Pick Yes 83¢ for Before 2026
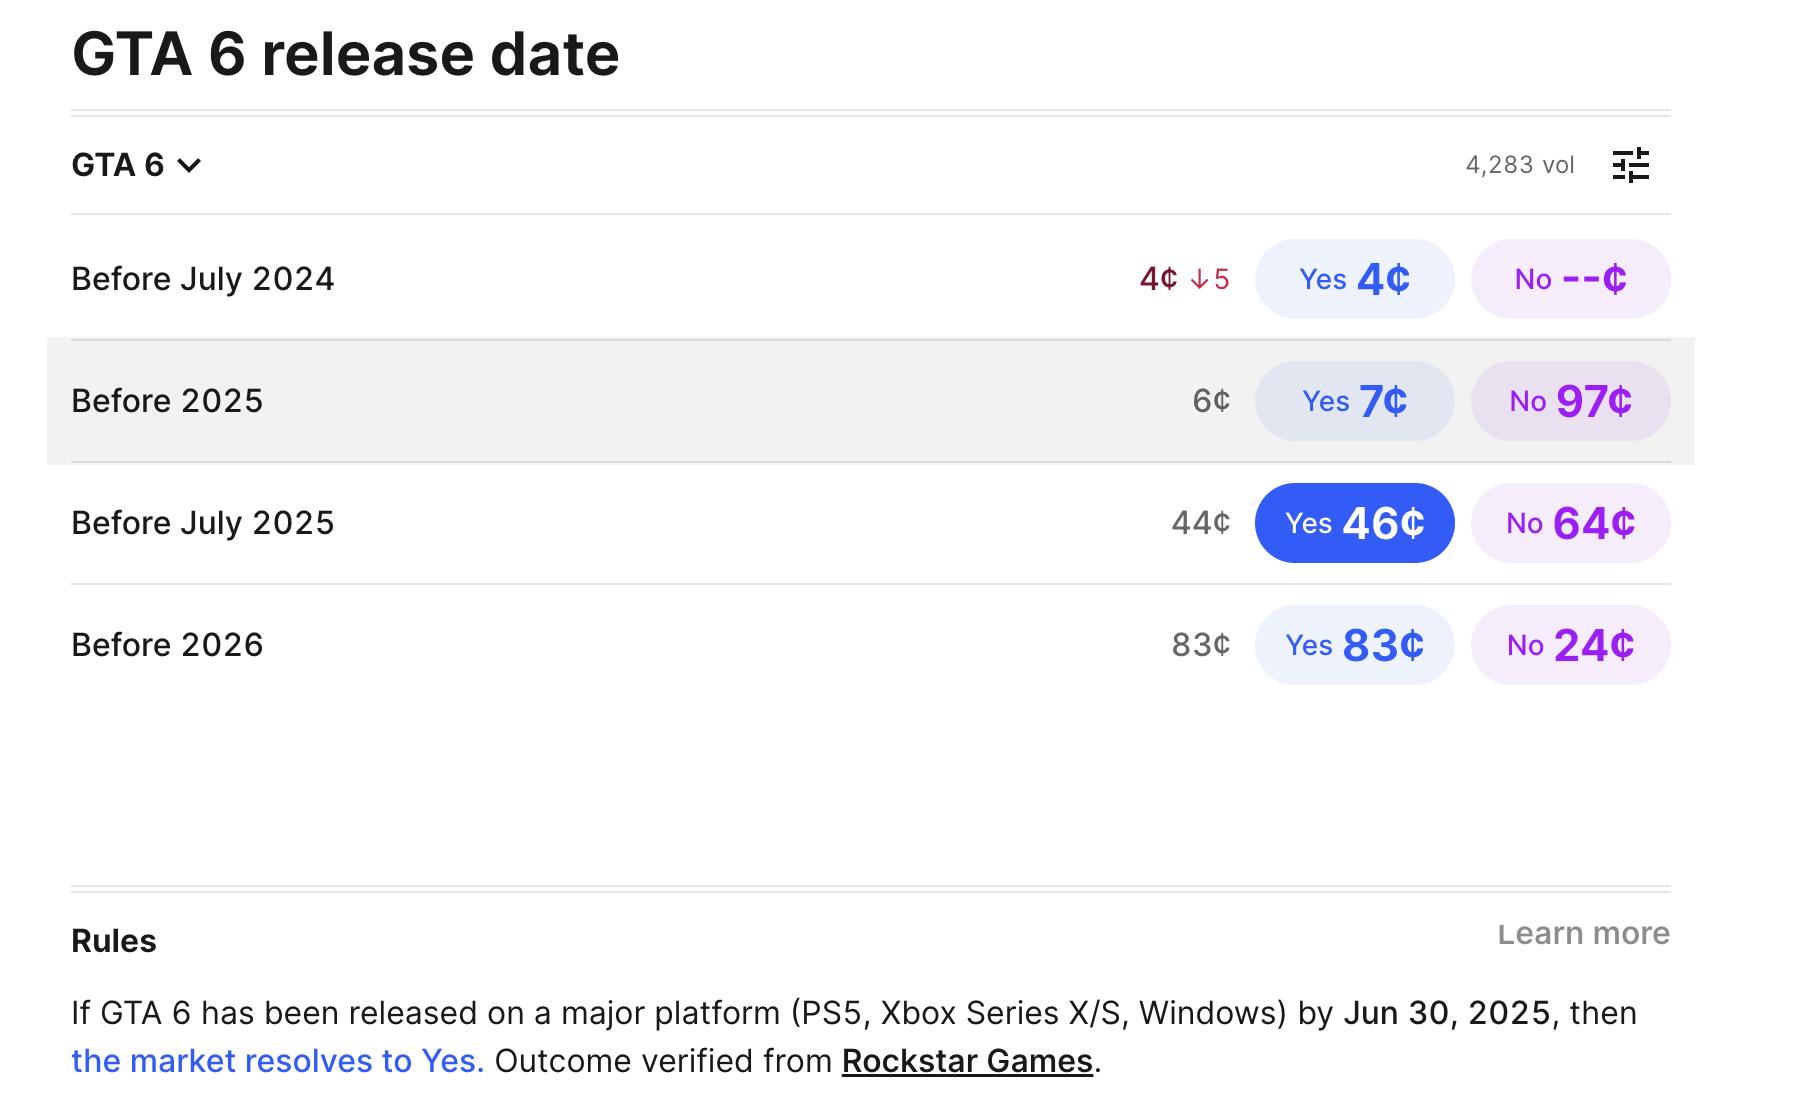This screenshot has height=1104, width=1796. point(1354,645)
